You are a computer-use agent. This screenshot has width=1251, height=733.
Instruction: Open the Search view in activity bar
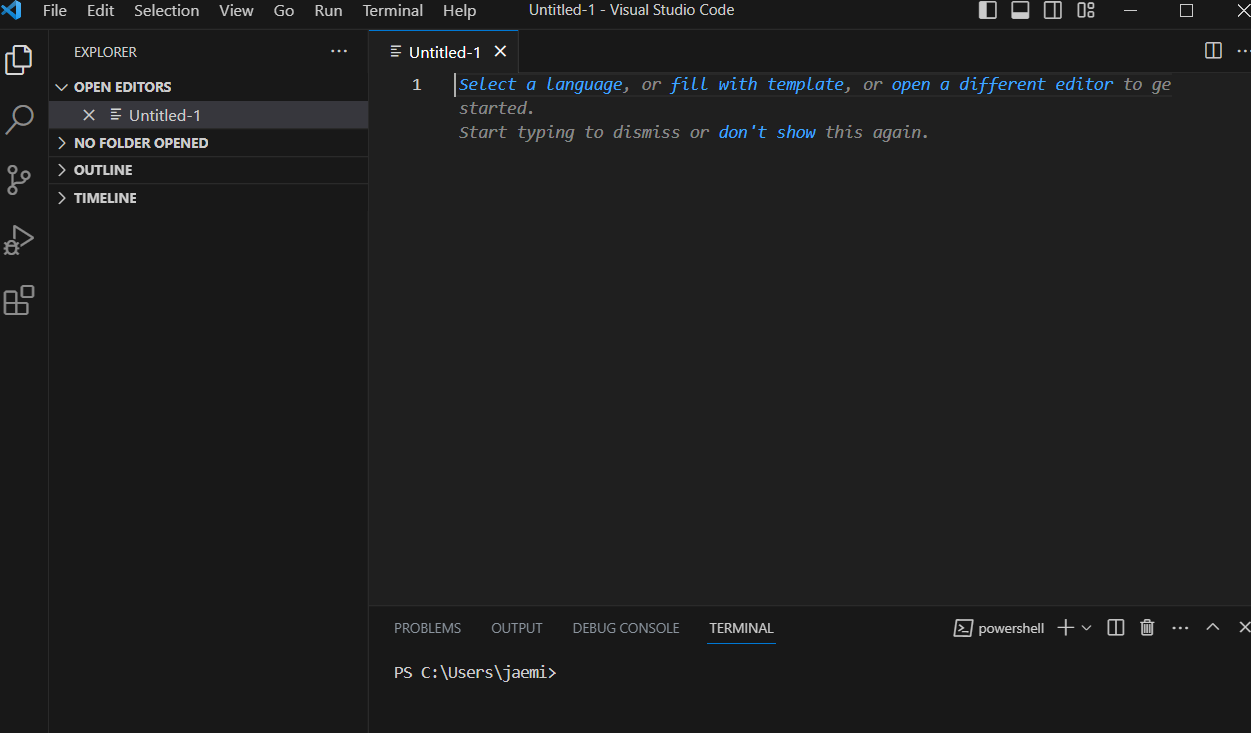pyautogui.click(x=19, y=120)
